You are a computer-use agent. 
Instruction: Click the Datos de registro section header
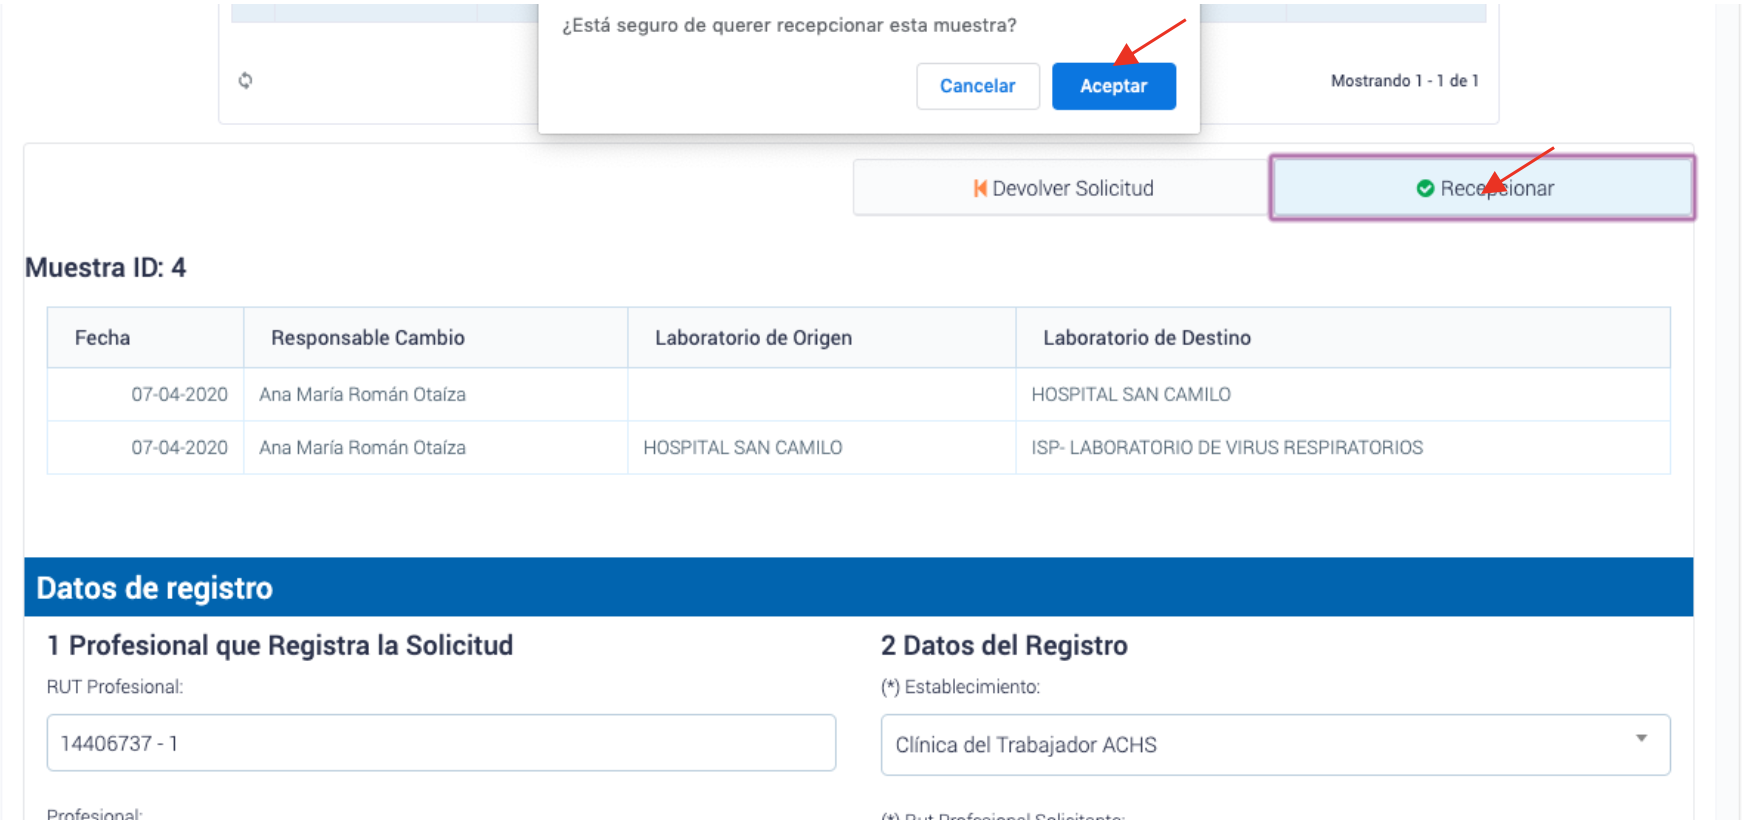(858, 587)
